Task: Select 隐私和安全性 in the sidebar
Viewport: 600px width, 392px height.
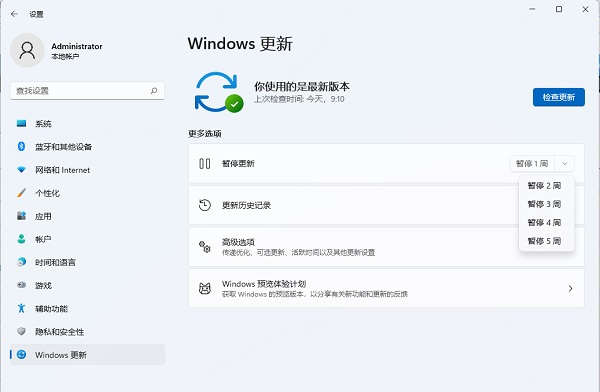Action: (87, 332)
